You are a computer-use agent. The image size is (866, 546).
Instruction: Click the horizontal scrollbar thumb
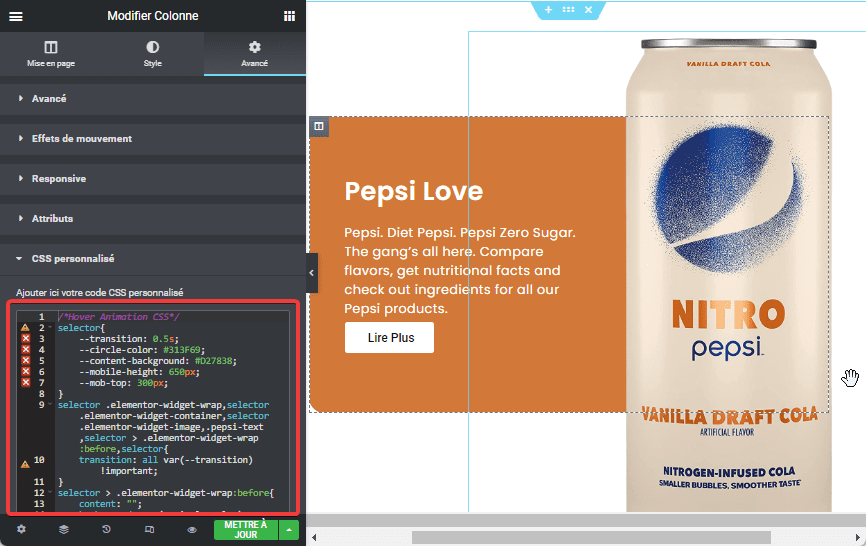pyautogui.click(x=591, y=537)
